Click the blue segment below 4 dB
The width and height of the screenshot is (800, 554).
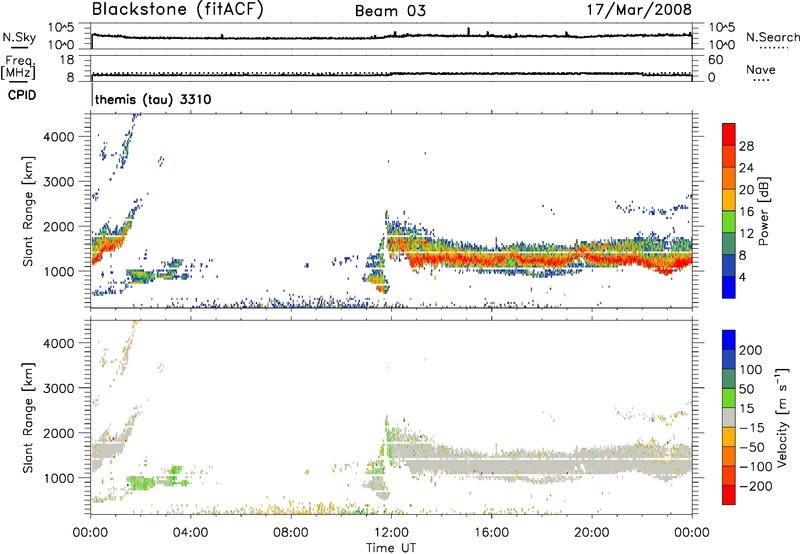coord(729,287)
